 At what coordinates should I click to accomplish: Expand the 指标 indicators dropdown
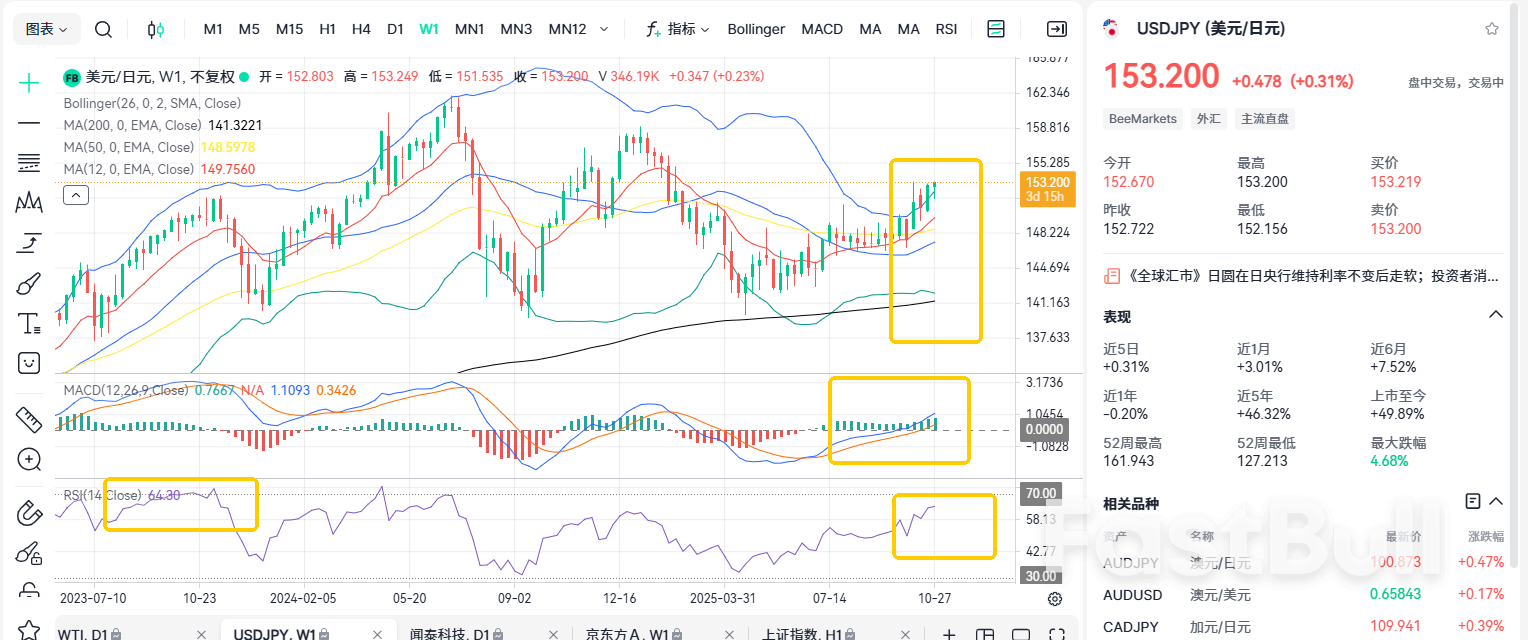(x=679, y=29)
